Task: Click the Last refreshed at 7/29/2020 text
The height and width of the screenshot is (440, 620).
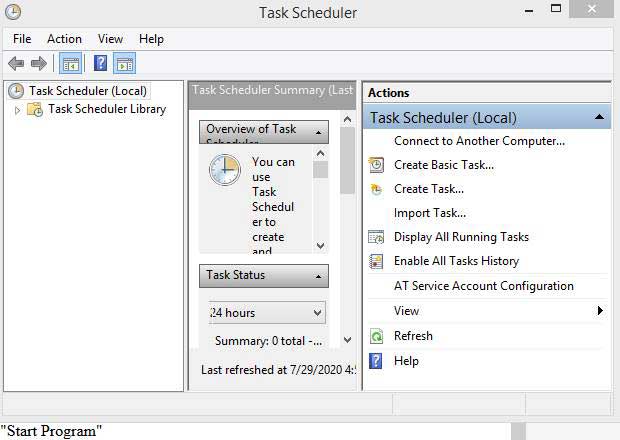Action: 278,370
